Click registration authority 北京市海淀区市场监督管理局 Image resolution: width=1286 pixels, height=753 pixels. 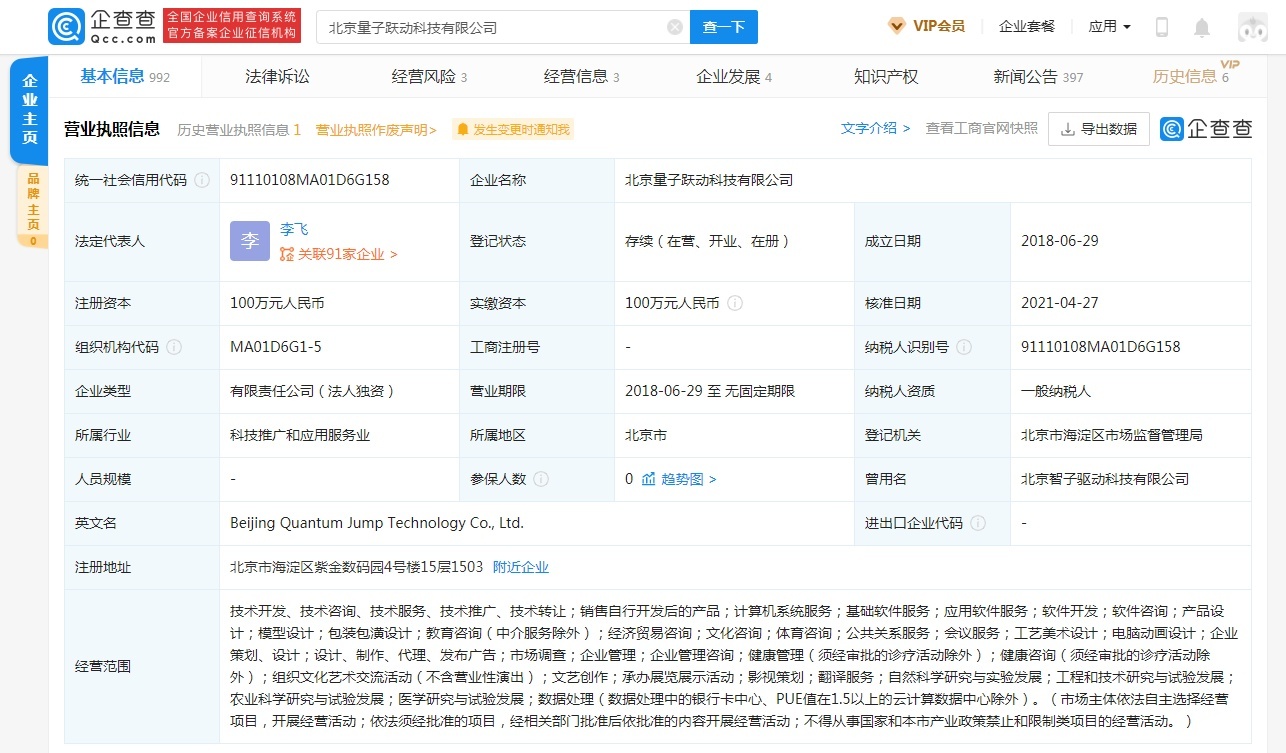click(x=1111, y=435)
